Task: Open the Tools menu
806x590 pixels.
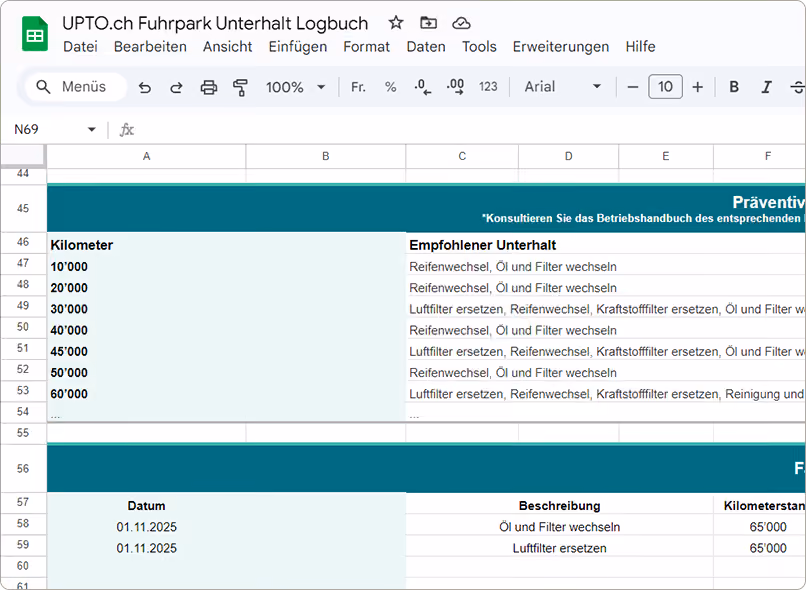Action: pos(479,47)
